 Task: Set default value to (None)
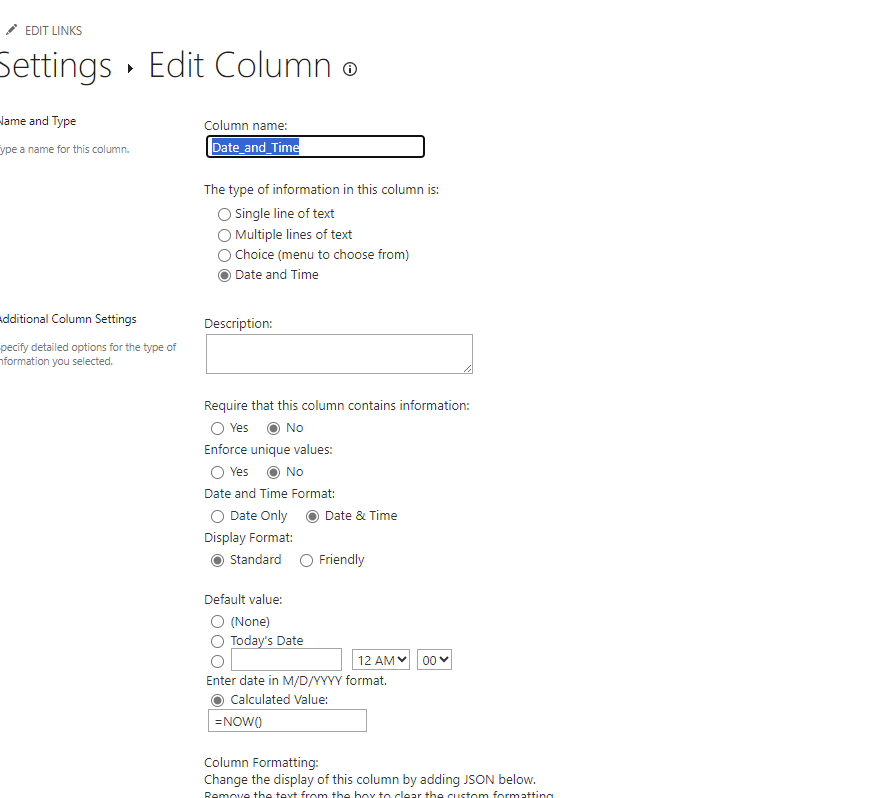pos(217,621)
